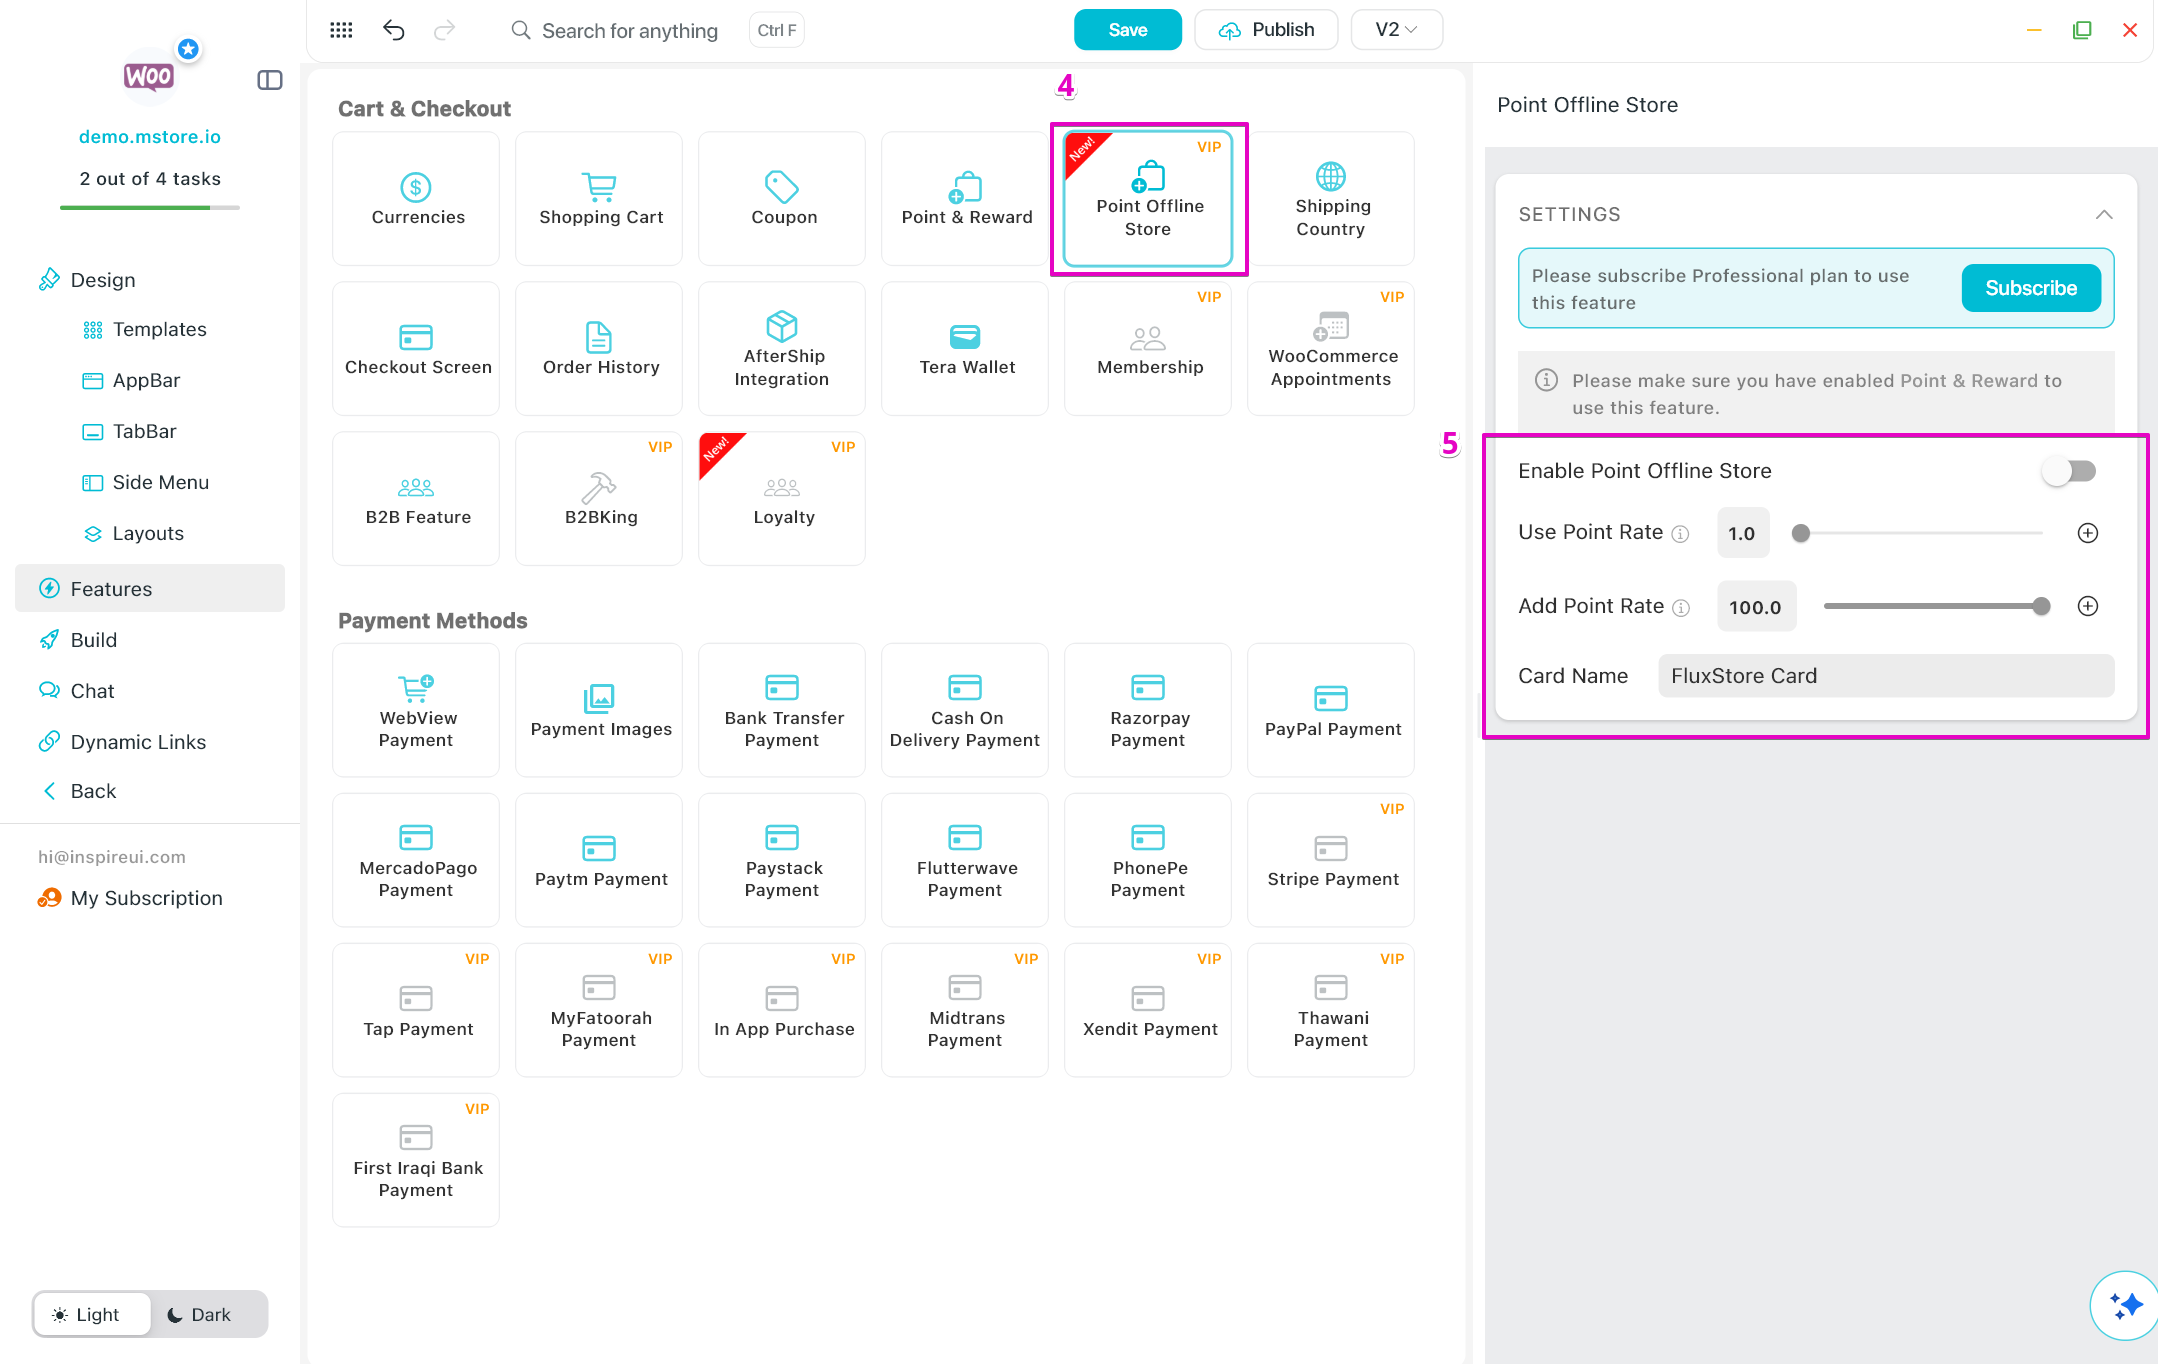
Task: Open the AfterShip Integration card
Action: [x=782, y=348]
